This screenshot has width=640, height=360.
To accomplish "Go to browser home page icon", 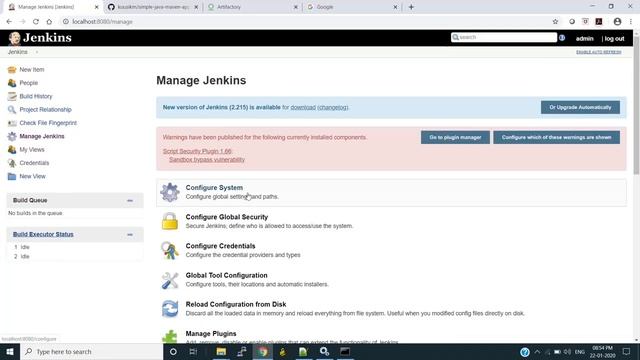I will [x=49, y=22].
